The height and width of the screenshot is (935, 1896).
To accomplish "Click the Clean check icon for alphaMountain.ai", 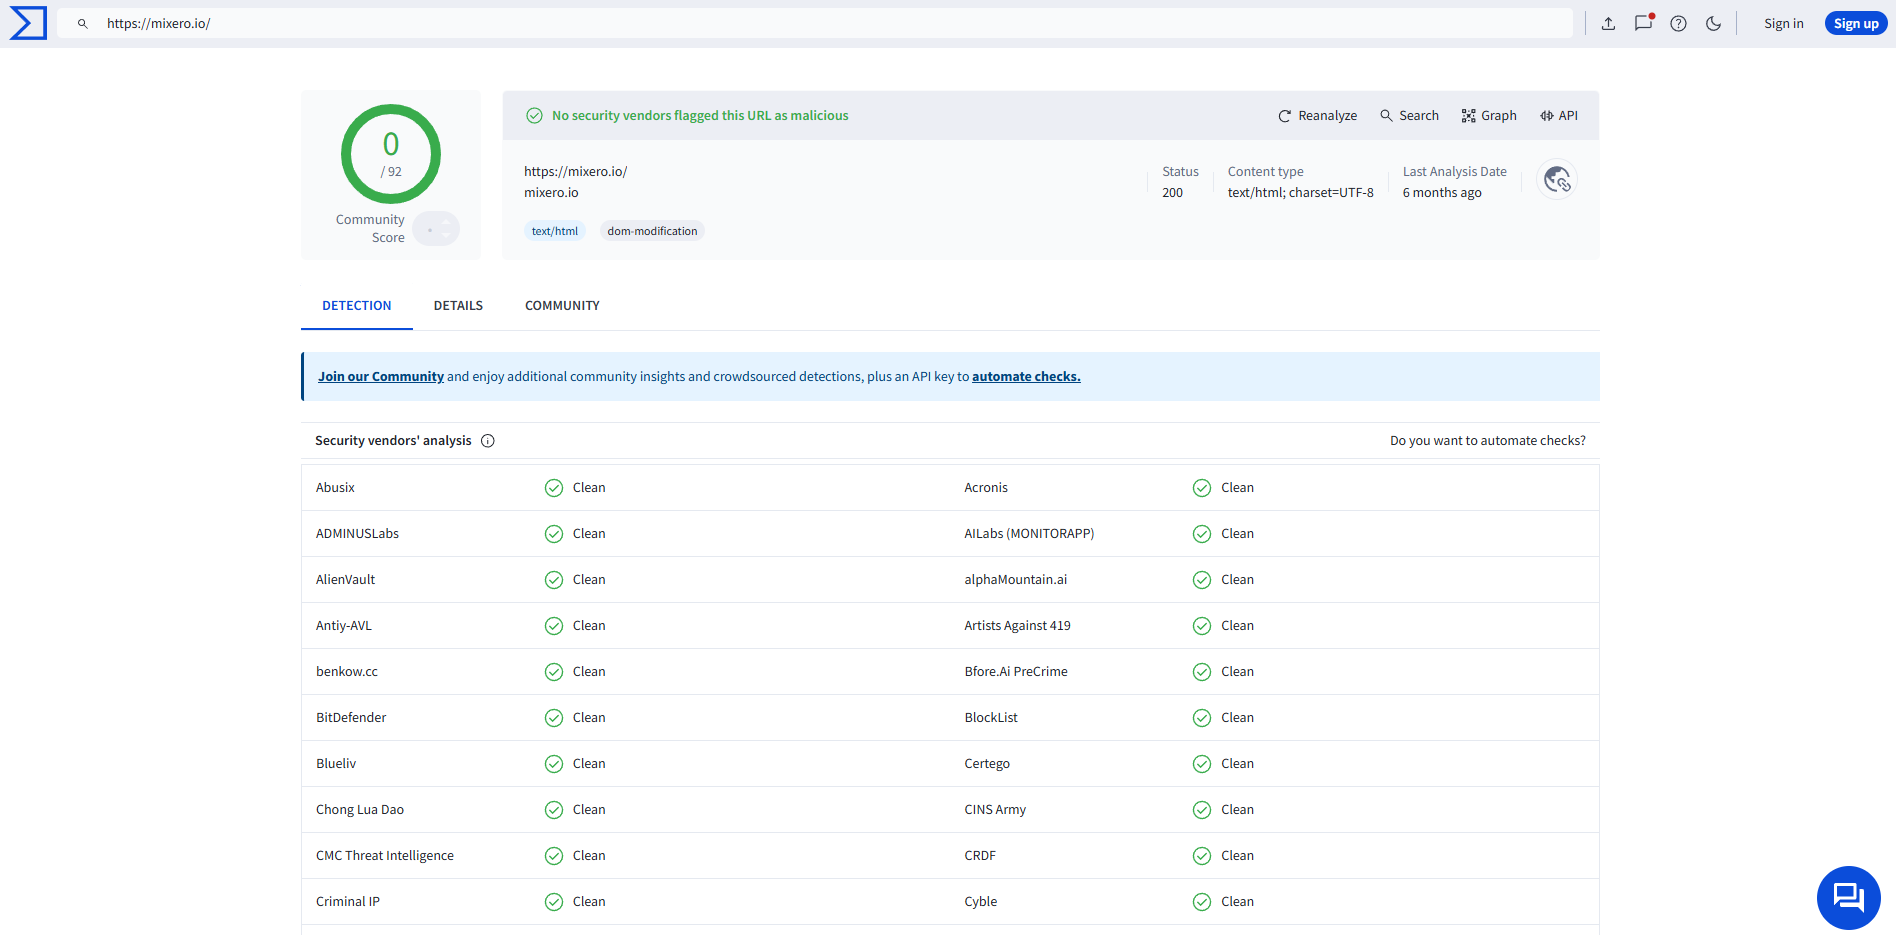I will [1202, 580].
